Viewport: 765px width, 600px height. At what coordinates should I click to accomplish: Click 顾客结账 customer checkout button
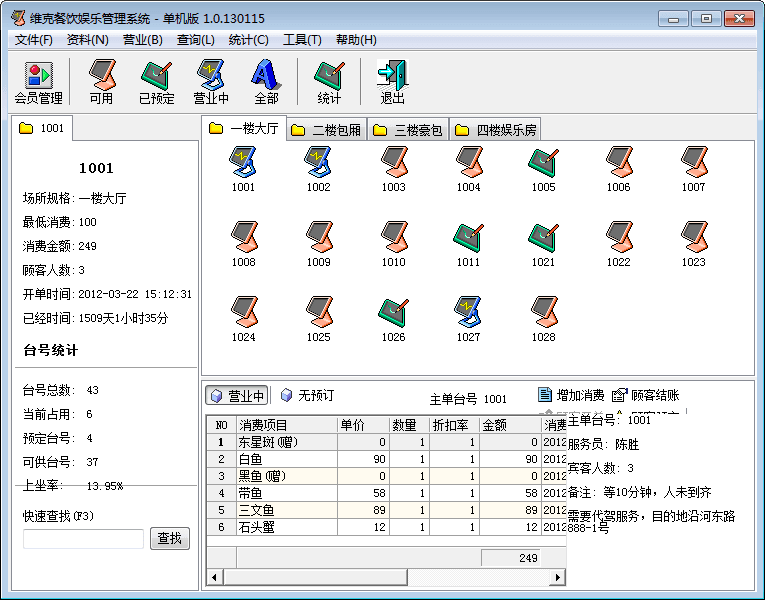645,395
